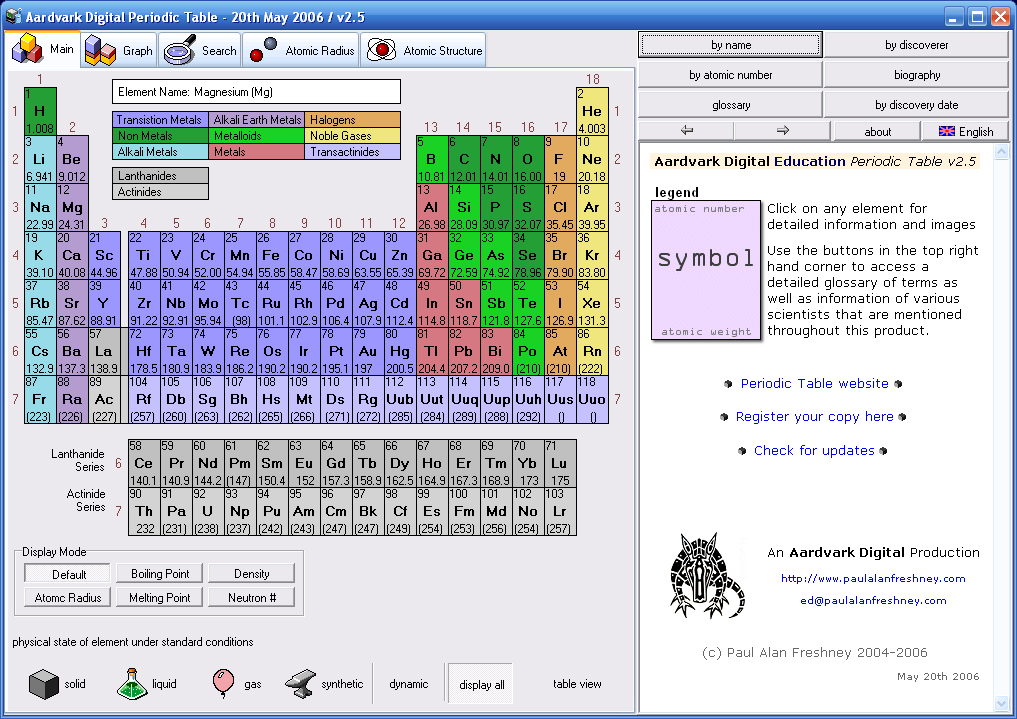Select Carbon (C) element cell
The image size is (1017, 719).
pos(464,159)
